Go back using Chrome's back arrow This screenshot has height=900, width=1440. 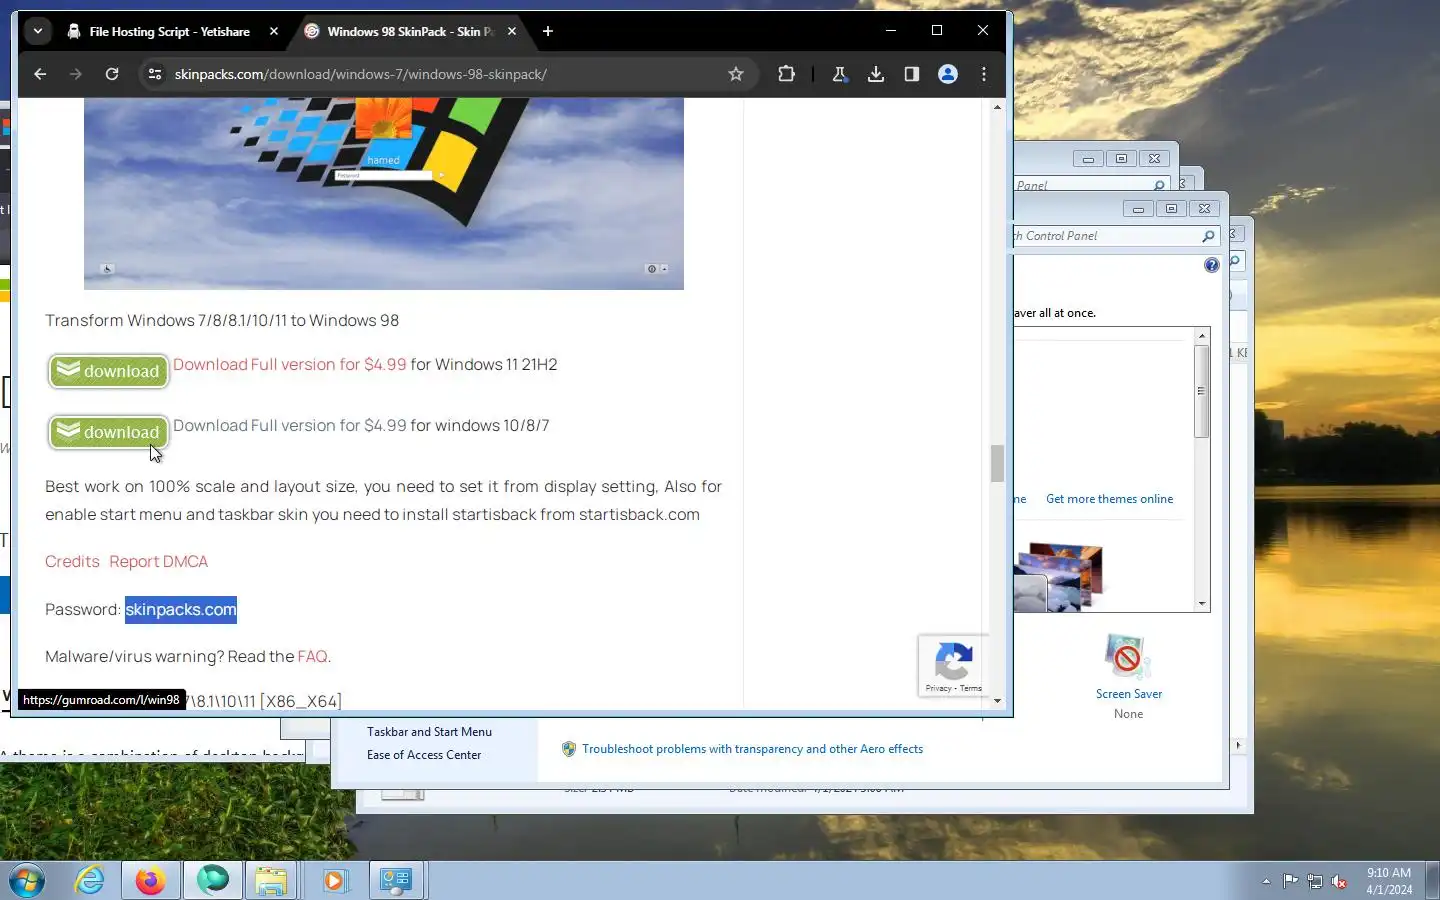(x=40, y=74)
